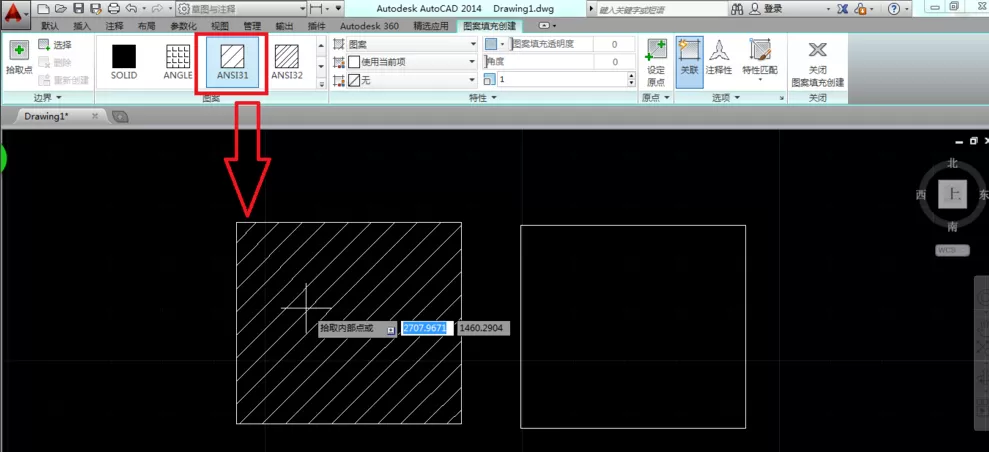Open the workspace selector 草图与注释 dropdown
The width and height of the screenshot is (989, 452).
click(242, 9)
